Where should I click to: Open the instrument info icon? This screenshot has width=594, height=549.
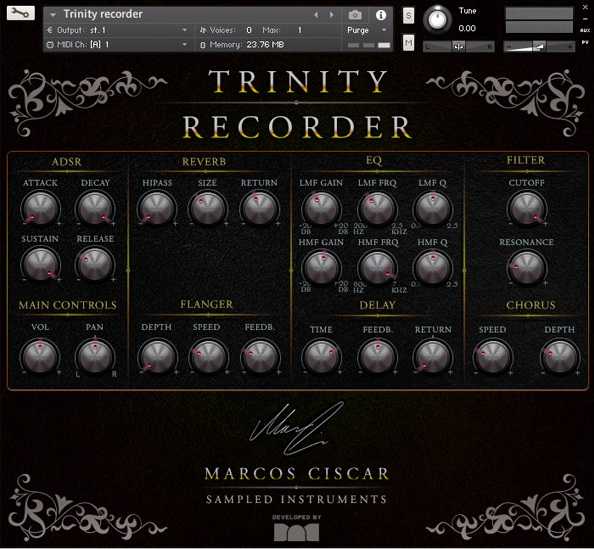click(x=381, y=15)
